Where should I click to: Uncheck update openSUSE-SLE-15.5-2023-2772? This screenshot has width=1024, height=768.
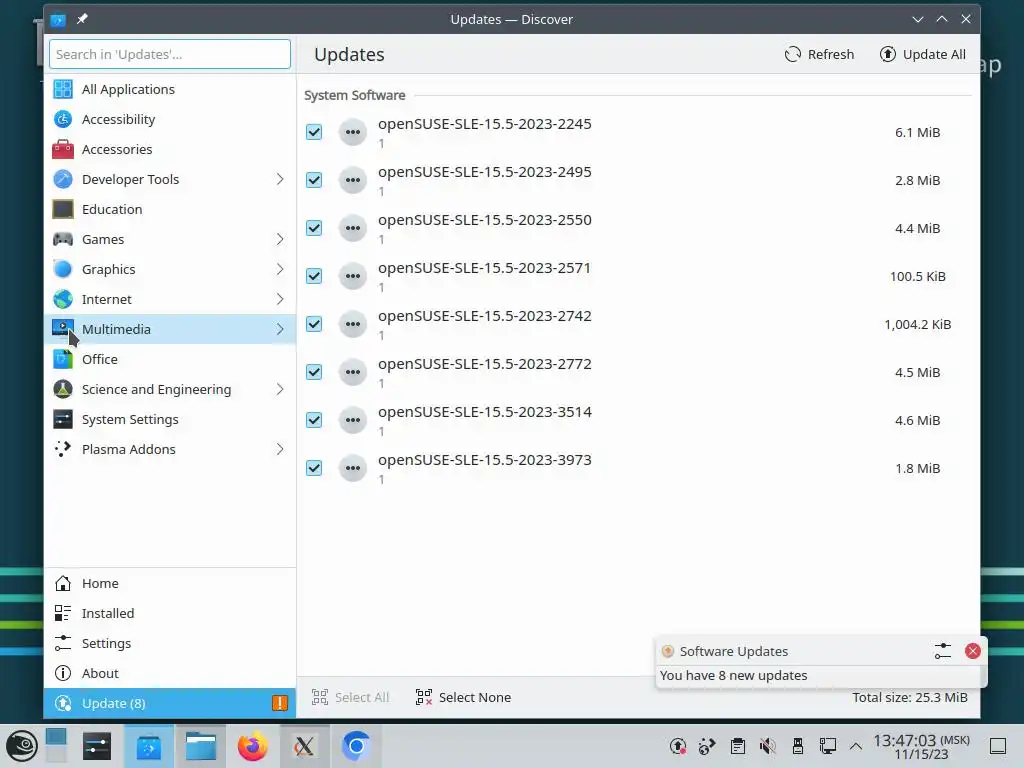[x=314, y=372]
